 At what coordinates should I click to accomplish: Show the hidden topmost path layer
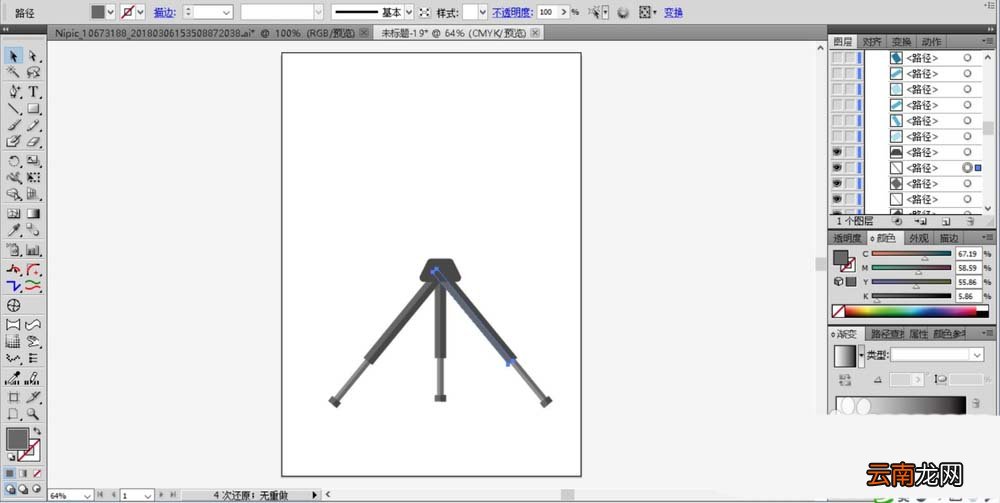(x=837, y=57)
